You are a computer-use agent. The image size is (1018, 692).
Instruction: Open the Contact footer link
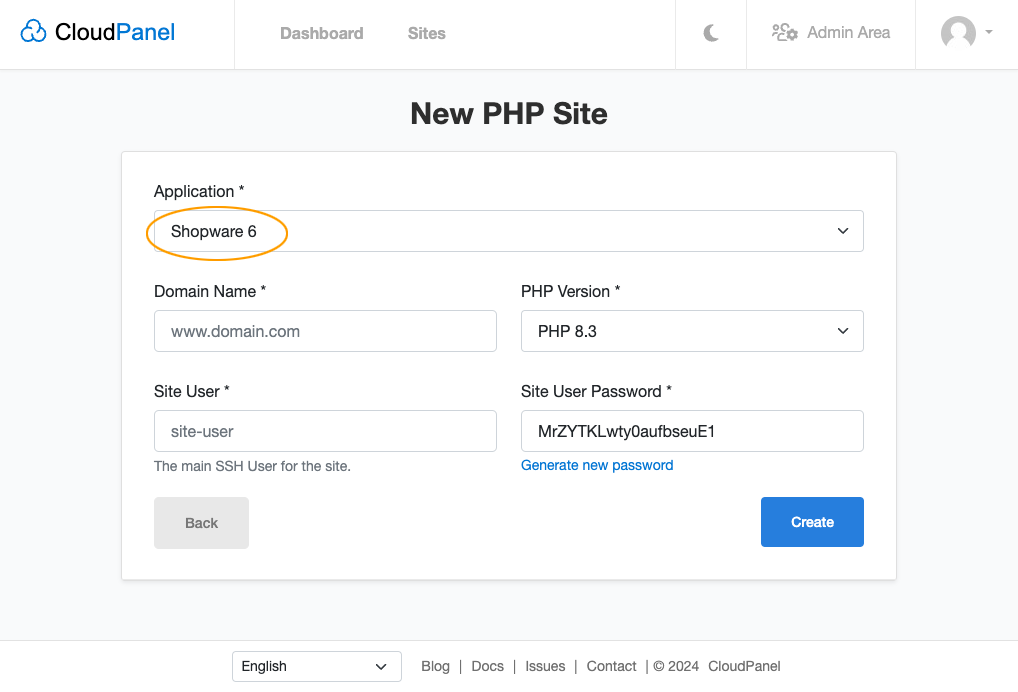612,666
